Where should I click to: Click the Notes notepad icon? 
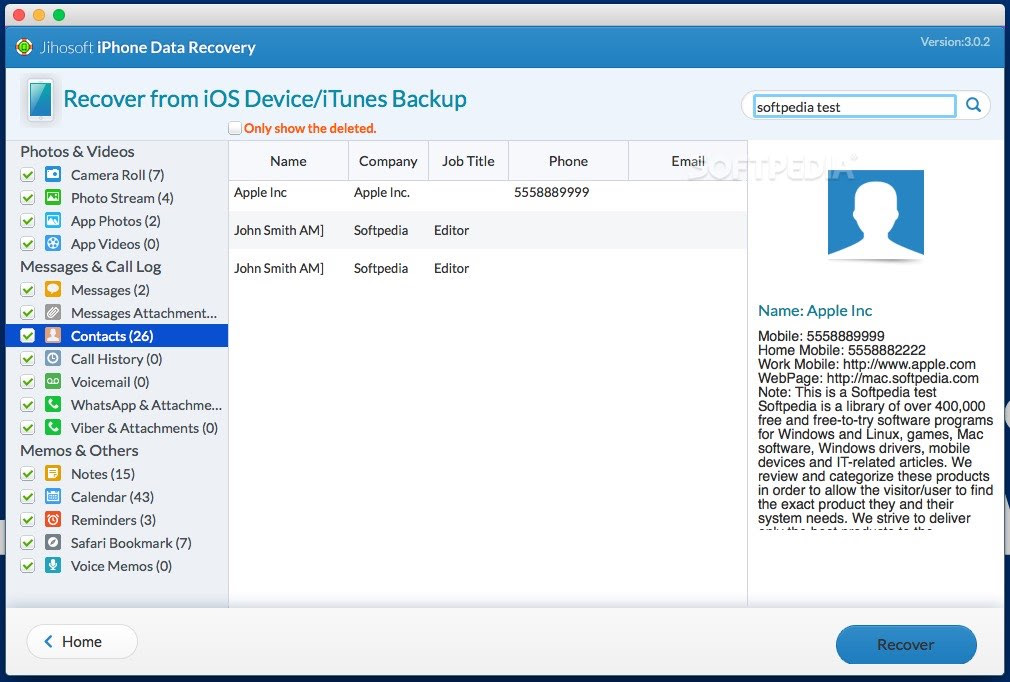coord(53,474)
